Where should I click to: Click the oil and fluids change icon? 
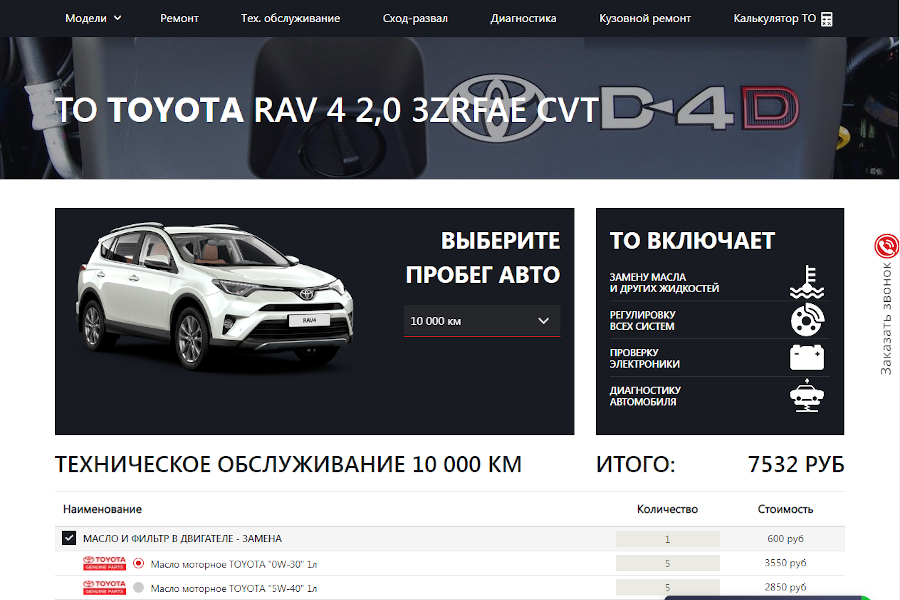point(806,283)
